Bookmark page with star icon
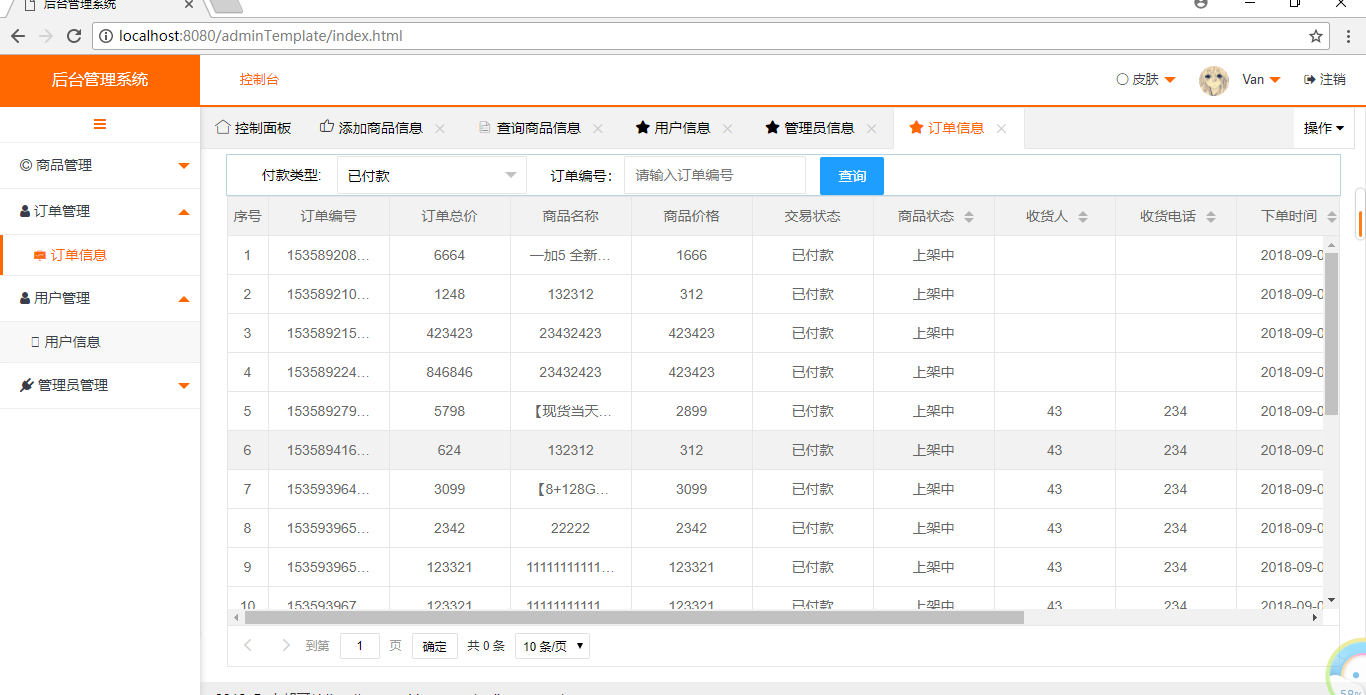 (x=1316, y=36)
